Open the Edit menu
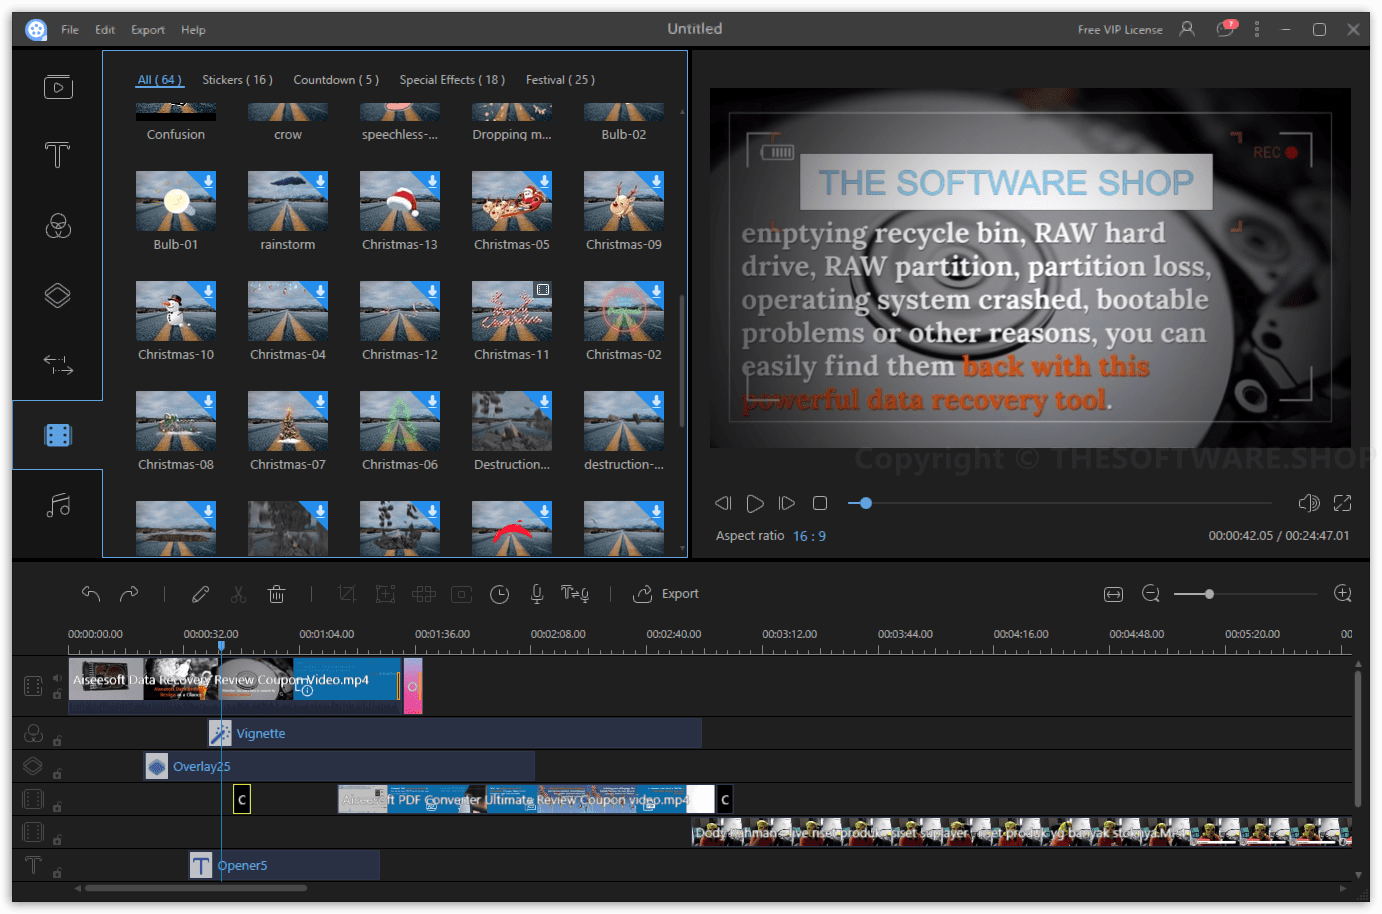Screen dimensions: 1382x914 pos(105,30)
